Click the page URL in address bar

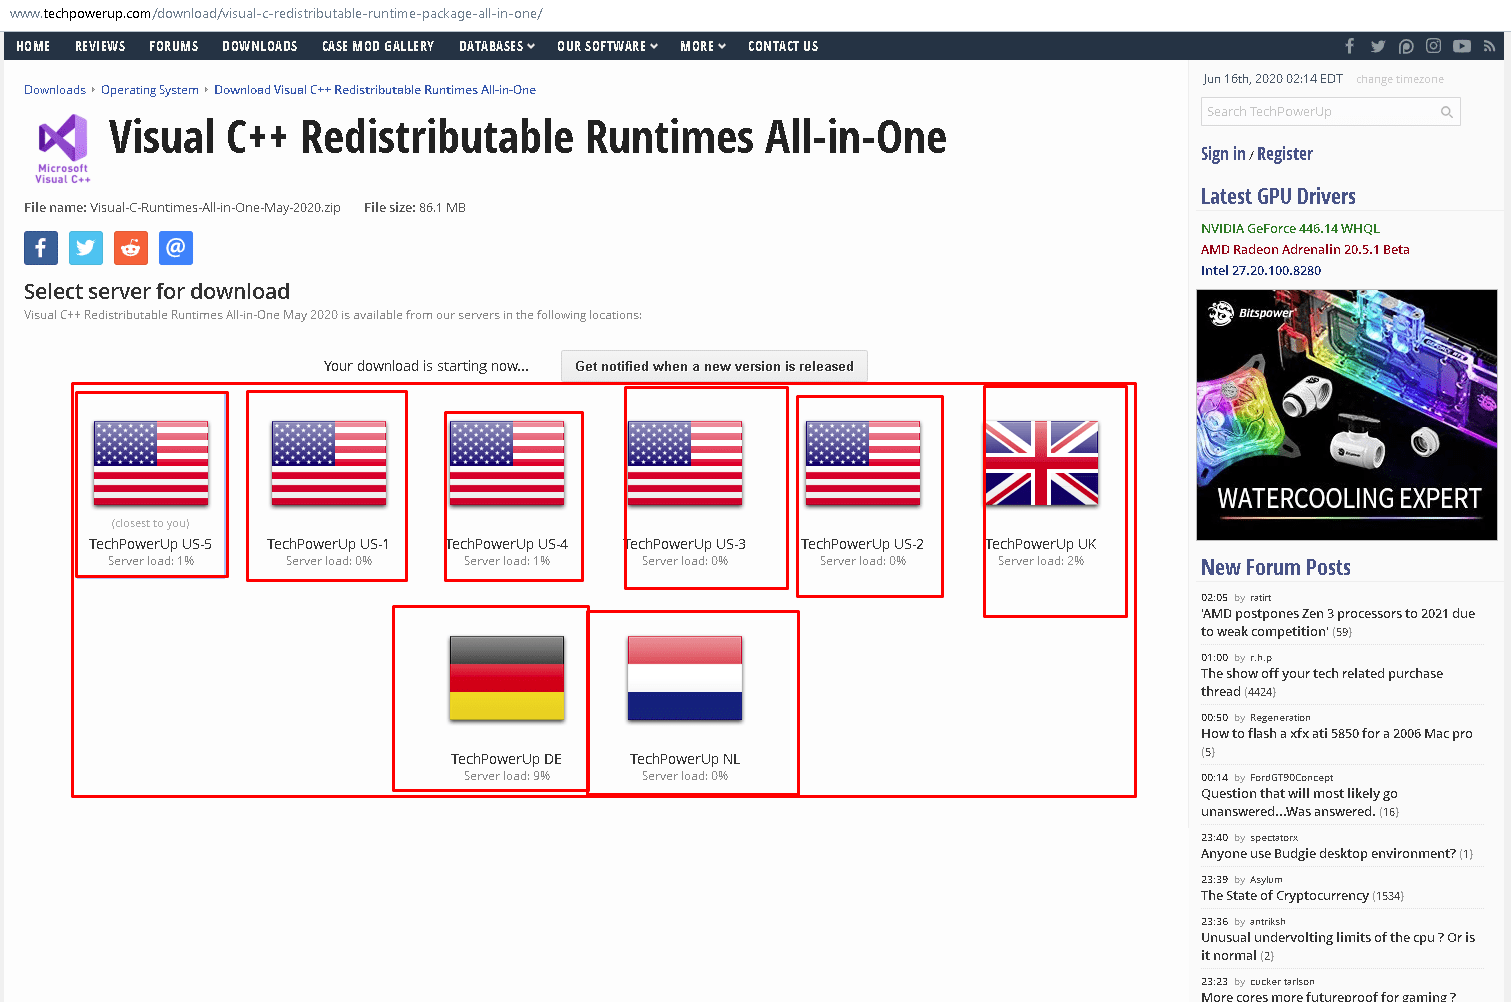pyautogui.click(x=276, y=14)
